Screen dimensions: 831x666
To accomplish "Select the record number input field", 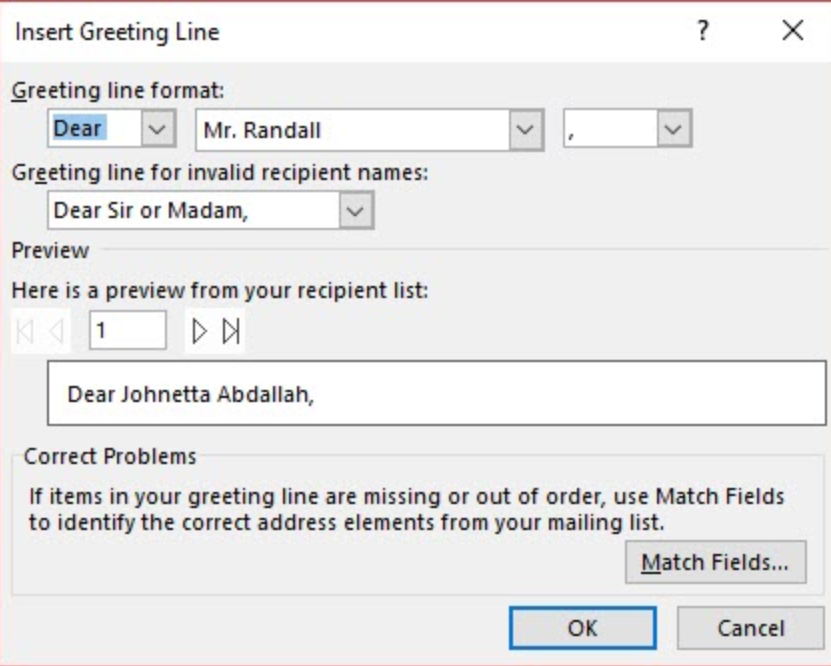I will 128,331.
